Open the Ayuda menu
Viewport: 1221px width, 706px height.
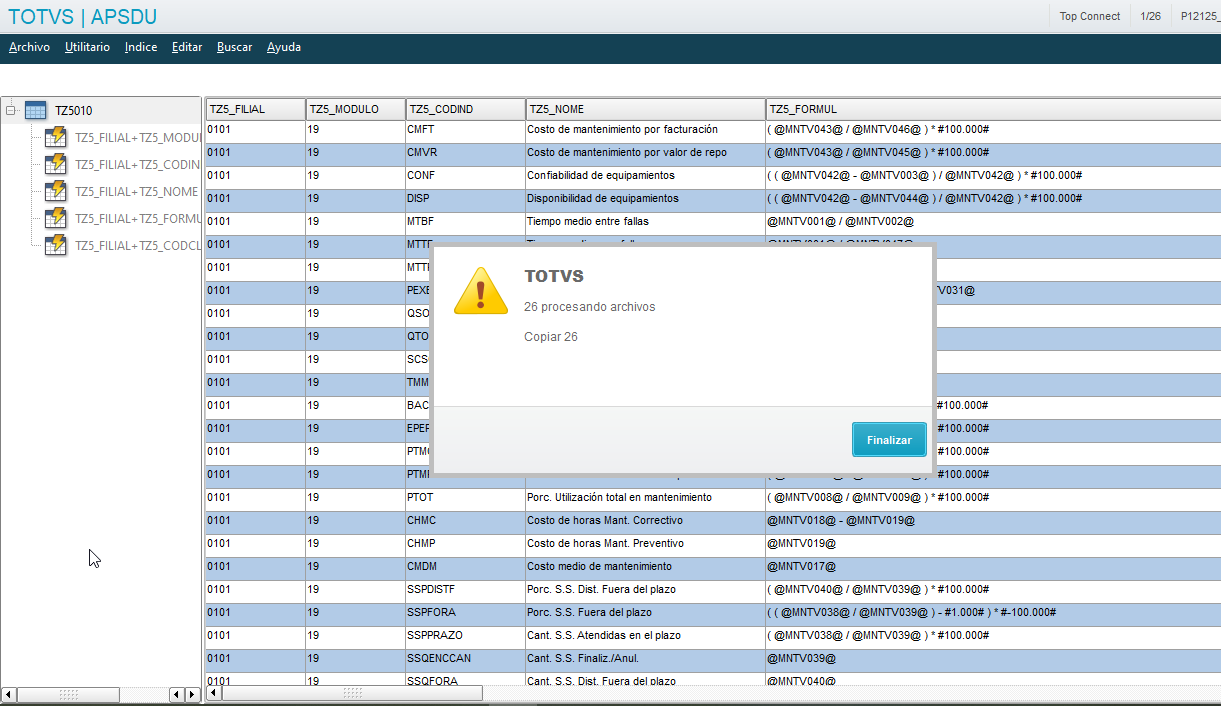pyautogui.click(x=284, y=47)
